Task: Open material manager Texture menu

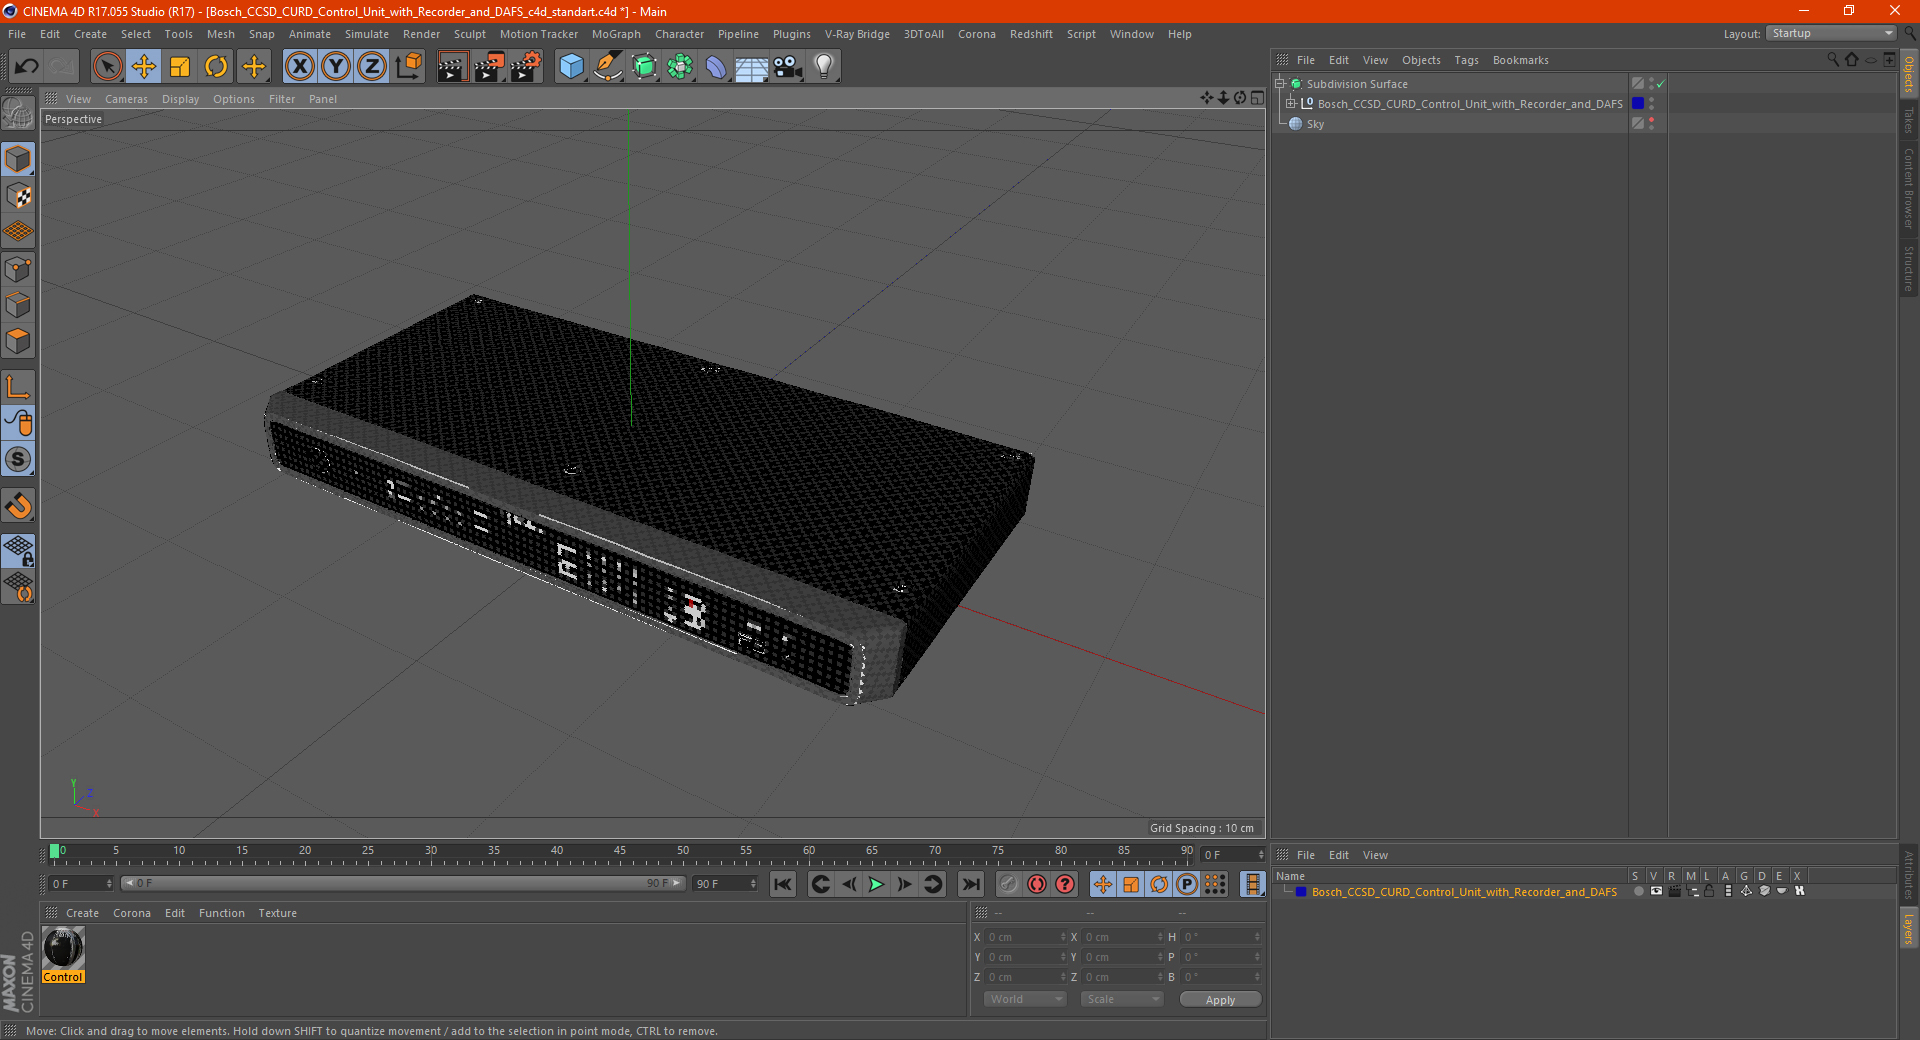Action: coord(277,913)
